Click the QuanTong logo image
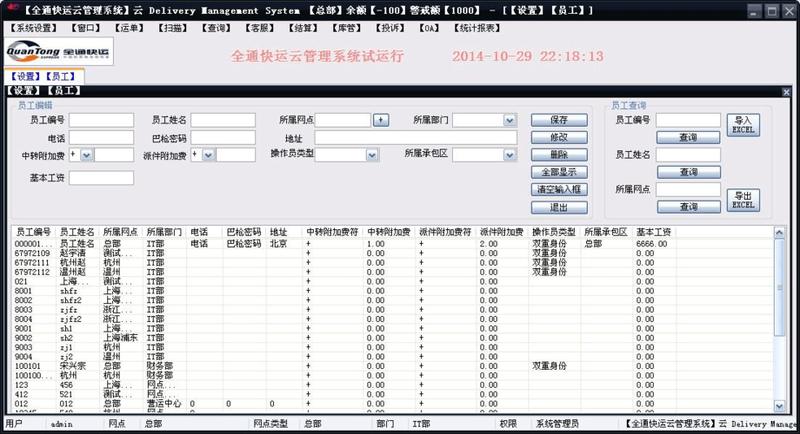This screenshot has height=434, width=800. 58,52
